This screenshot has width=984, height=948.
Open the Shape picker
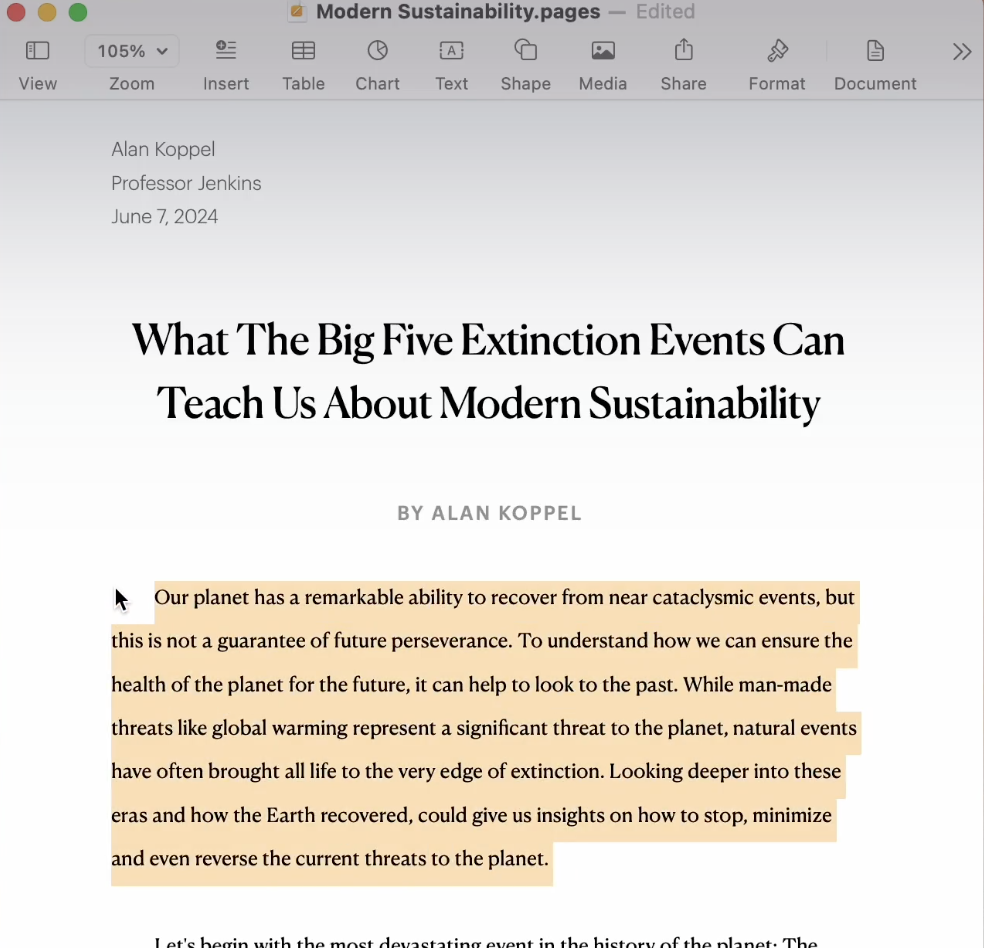point(526,51)
